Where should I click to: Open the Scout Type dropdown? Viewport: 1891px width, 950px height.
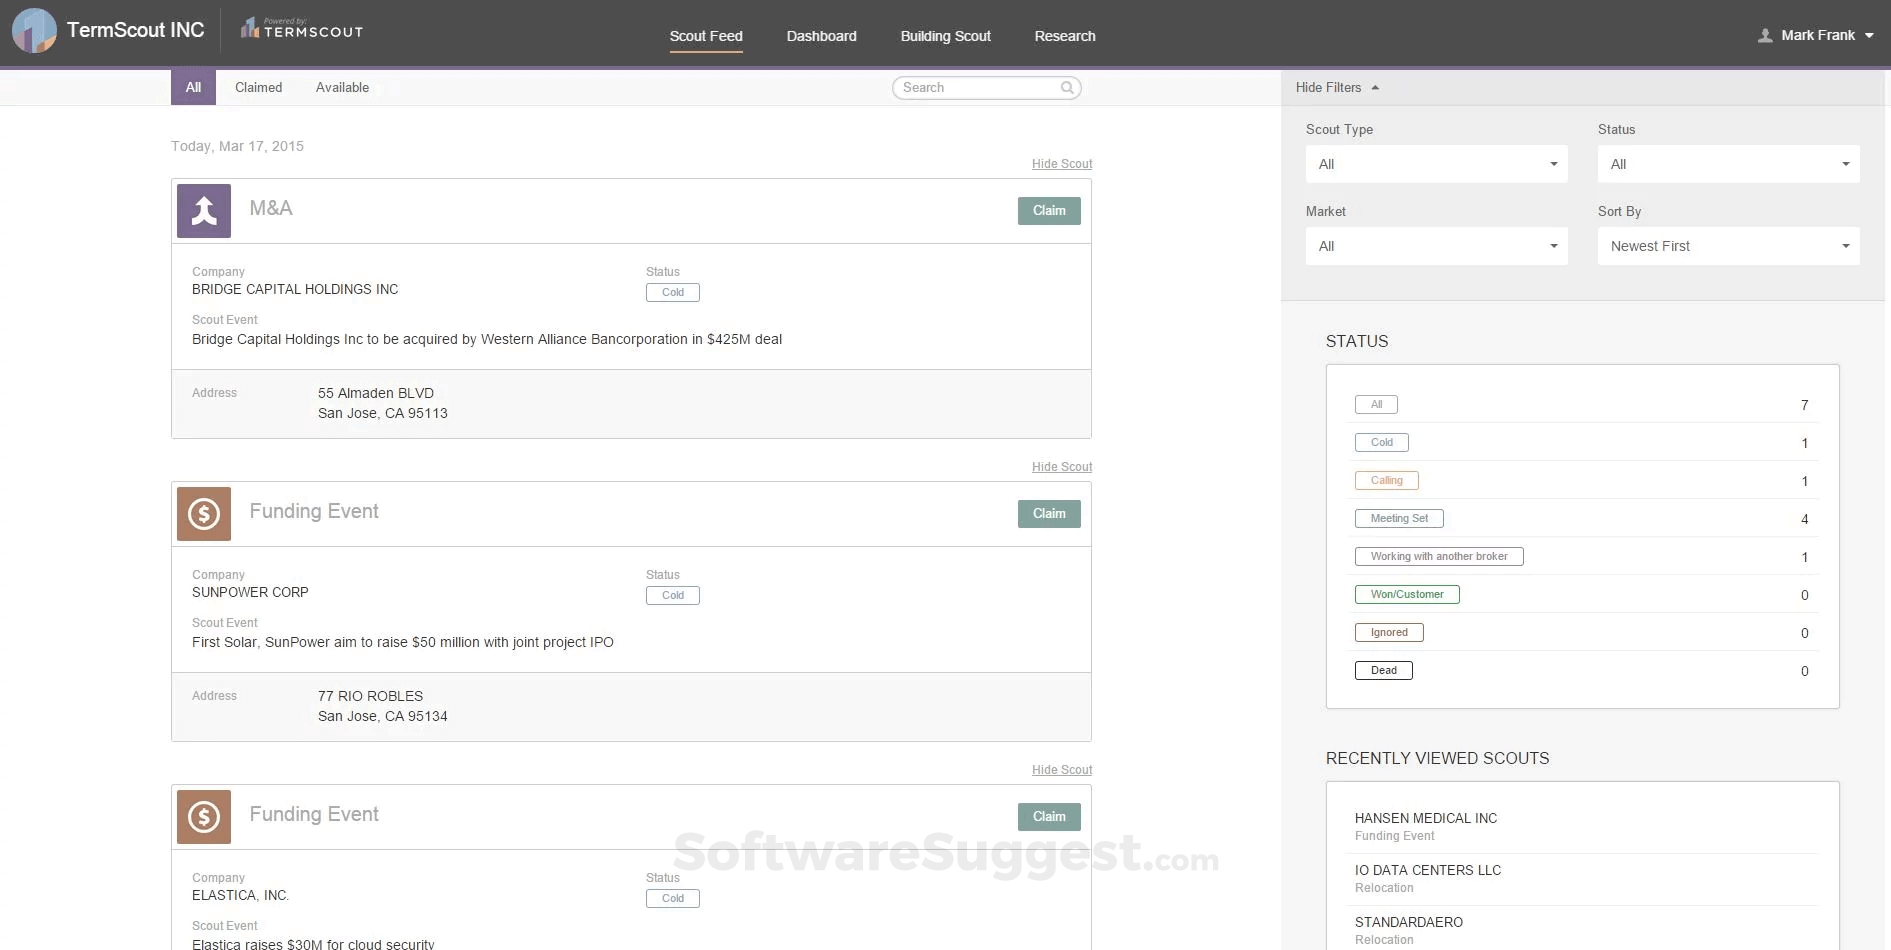click(1436, 164)
